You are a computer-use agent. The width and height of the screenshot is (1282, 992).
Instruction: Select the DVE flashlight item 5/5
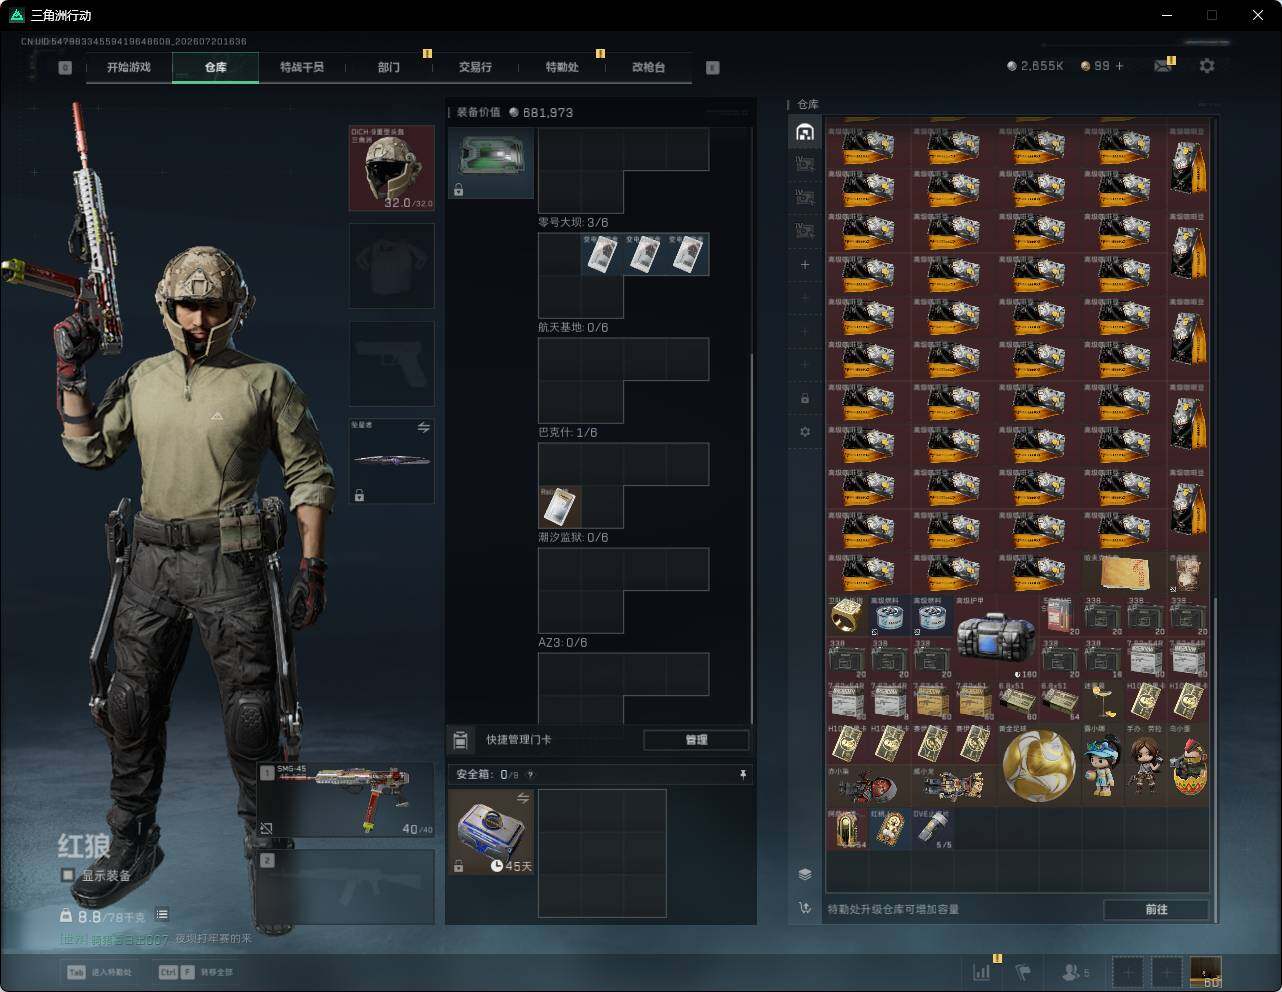[932, 829]
